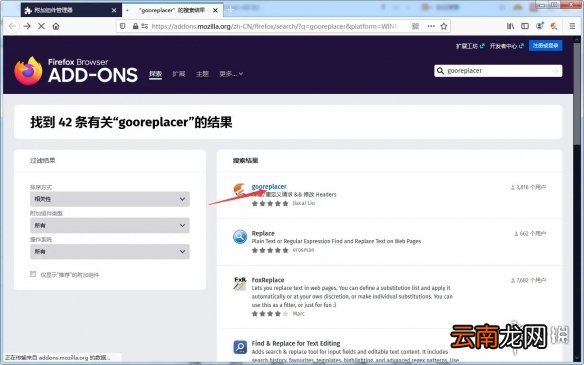Image resolution: width=584 pixels, height=365 pixels.
Task: Bookmark this page with the star
Action: click(444, 26)
